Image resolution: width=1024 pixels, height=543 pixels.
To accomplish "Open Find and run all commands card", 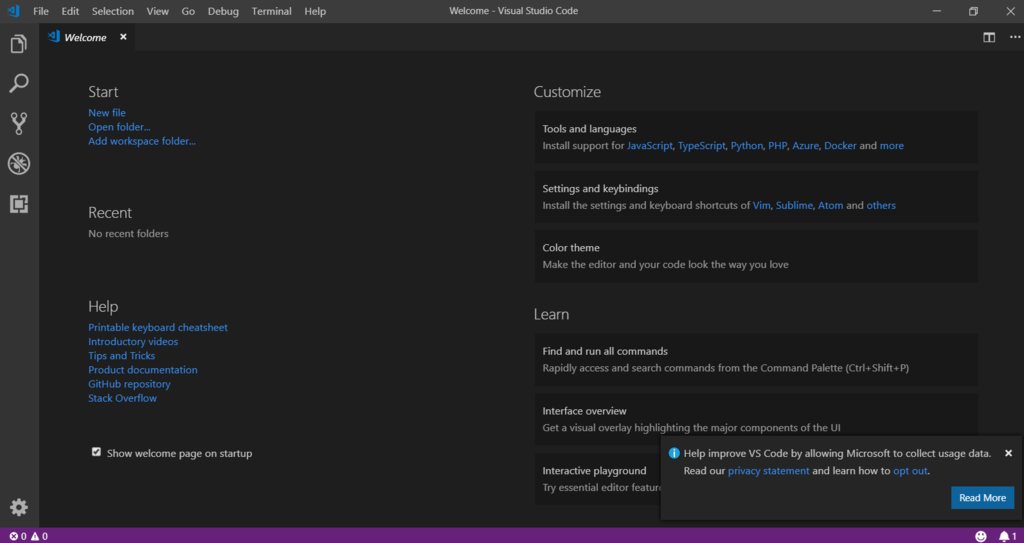I will tap(756, 359).
